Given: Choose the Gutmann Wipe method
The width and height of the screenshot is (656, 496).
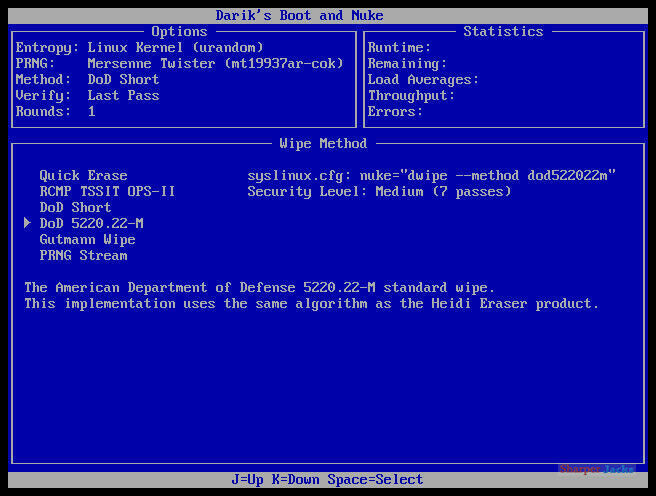Looking at the screenshot, I should (x=87, y=240).
